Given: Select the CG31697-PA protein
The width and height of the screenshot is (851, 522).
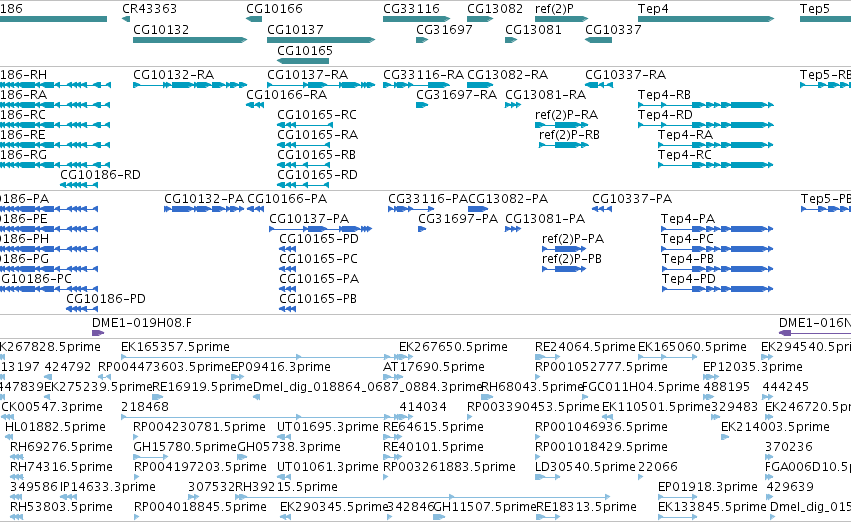Looking at the screenshot, I should pos(422,229).
